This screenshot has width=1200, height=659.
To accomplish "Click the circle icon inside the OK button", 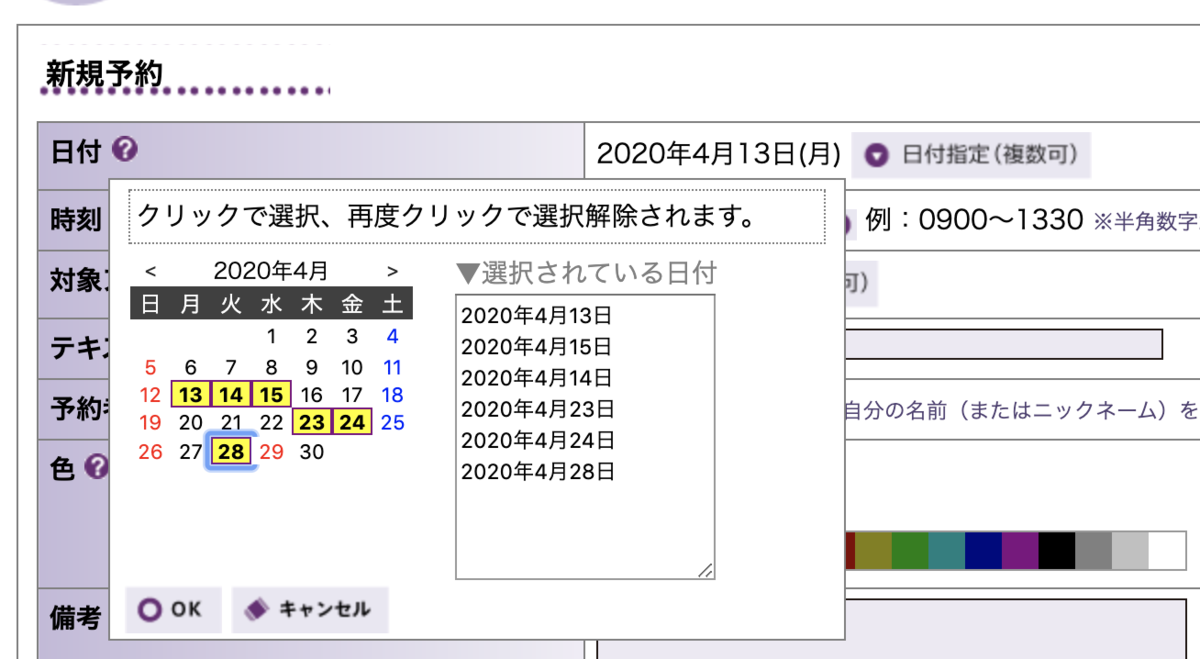I will click(x=152, y=610).
